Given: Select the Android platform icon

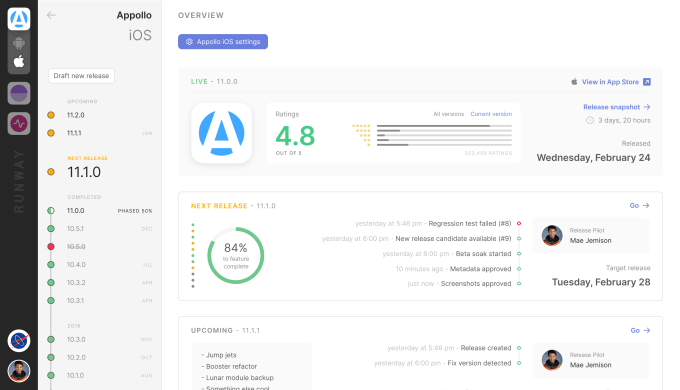Looking at the screenshot, I should pyautogui.click(x=19, y=43).
